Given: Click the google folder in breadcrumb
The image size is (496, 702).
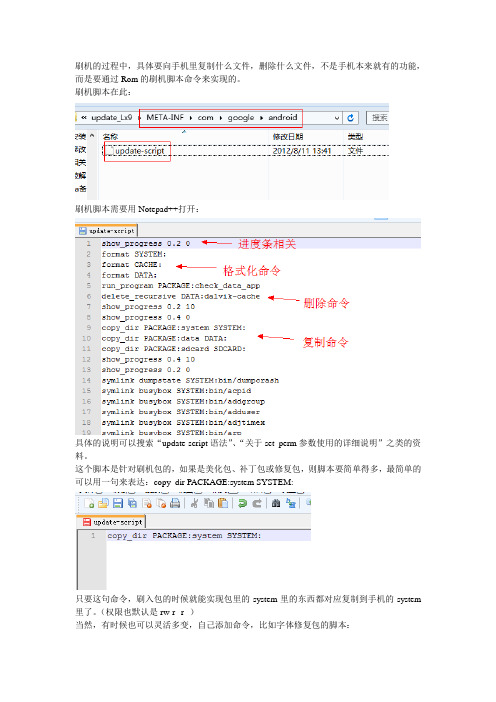Looking at the screenshot, I should point(241,117).
